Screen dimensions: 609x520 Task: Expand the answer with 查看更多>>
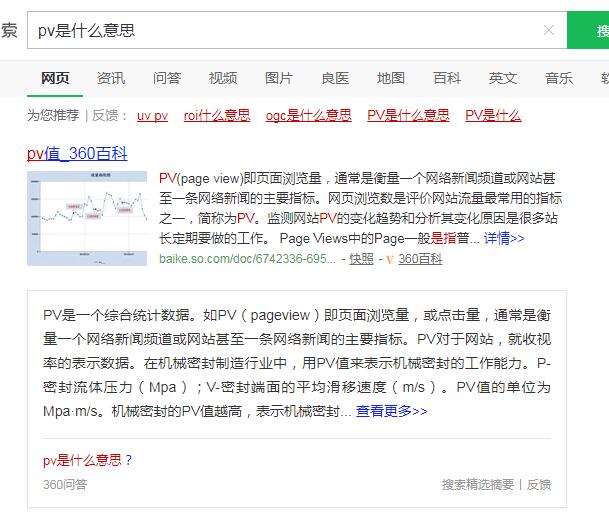click(391, 411)
